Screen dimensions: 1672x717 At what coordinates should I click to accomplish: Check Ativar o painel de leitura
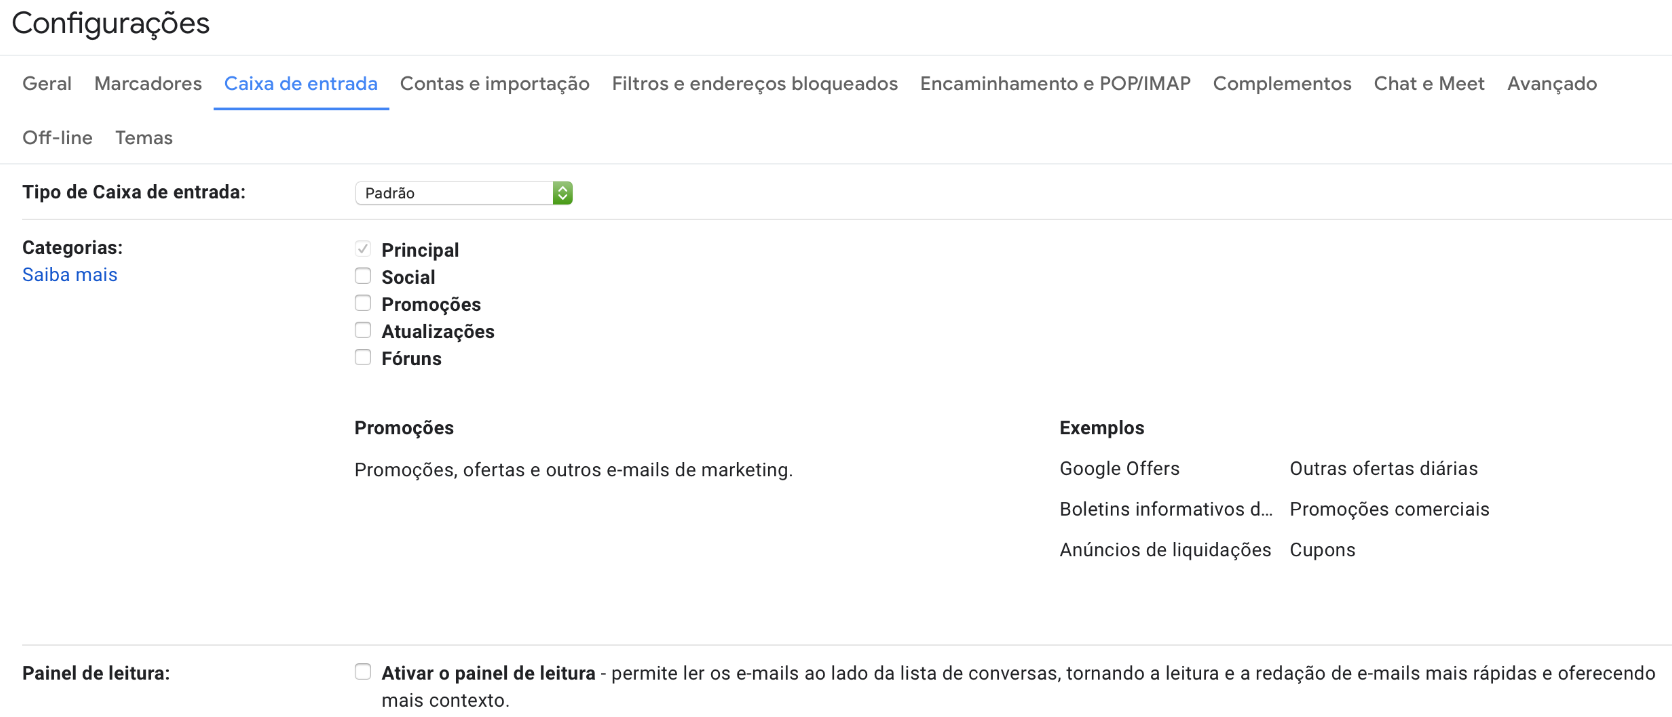click(x=363, y=672)
